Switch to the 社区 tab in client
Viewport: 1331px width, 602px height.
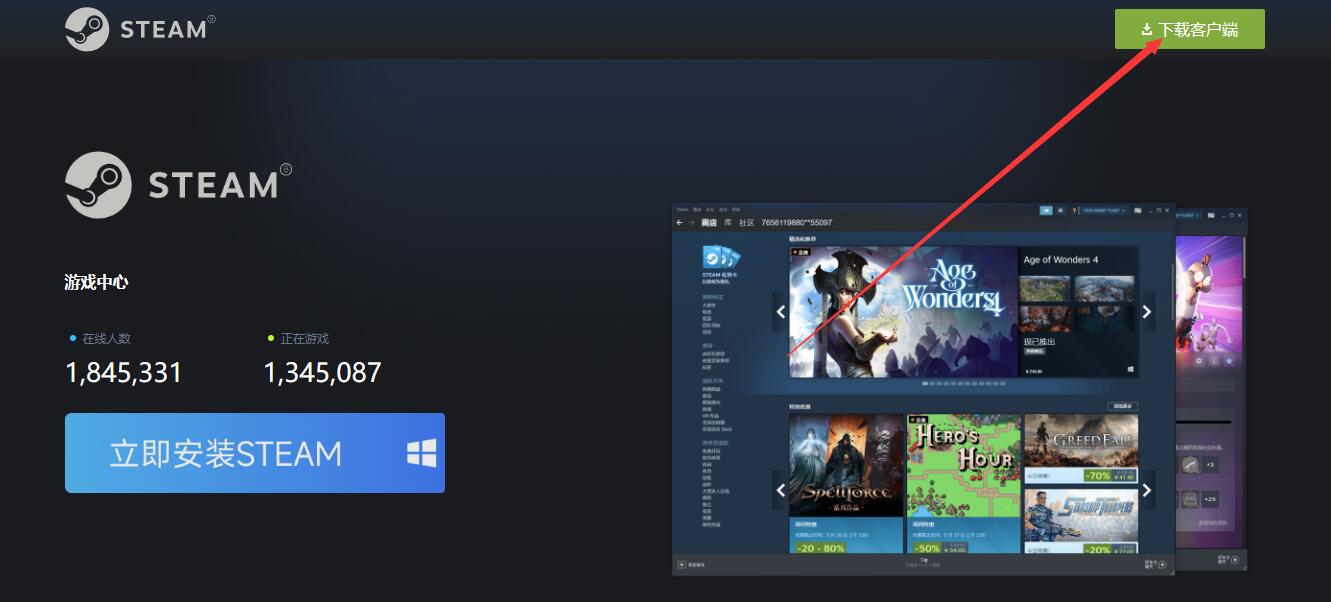[x=746, y=222]
